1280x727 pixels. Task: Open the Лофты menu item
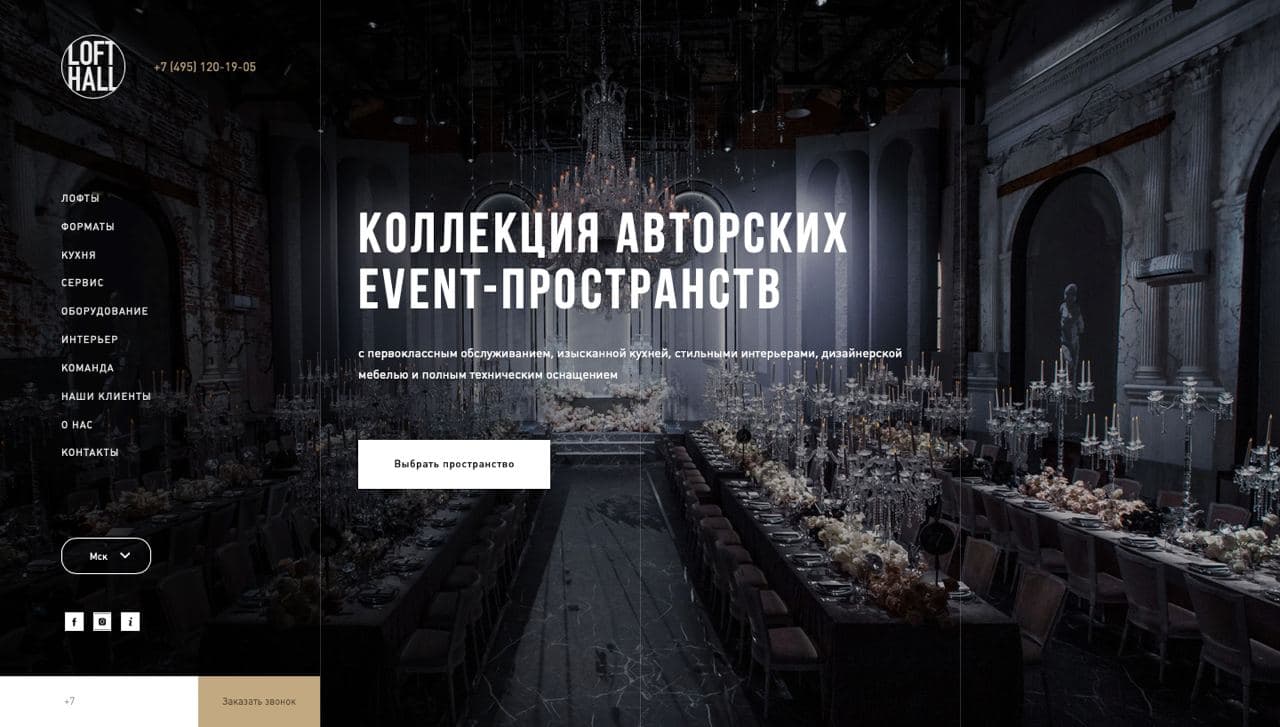point(80,198)
